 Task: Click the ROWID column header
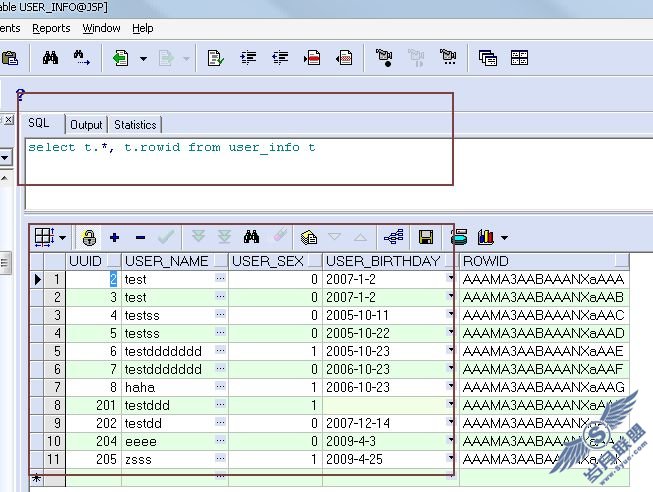(x=544, y=261)
